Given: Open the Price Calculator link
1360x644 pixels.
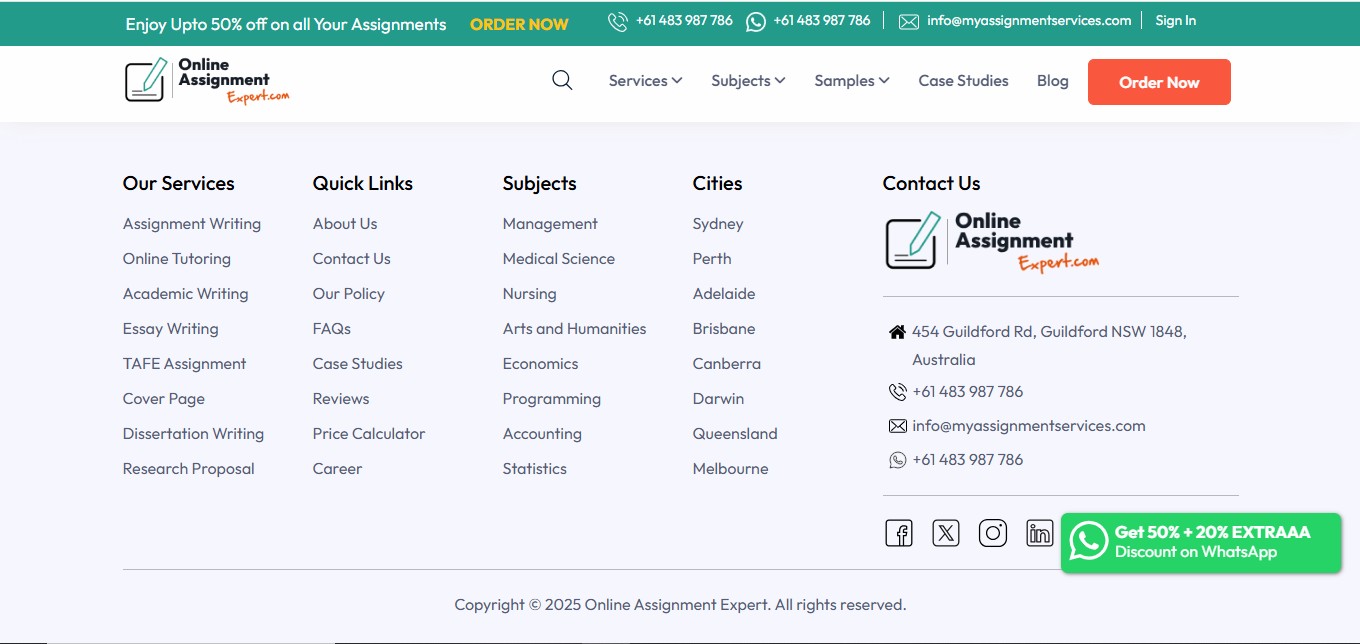Looking at the screenshot, I should pos(369,434).
